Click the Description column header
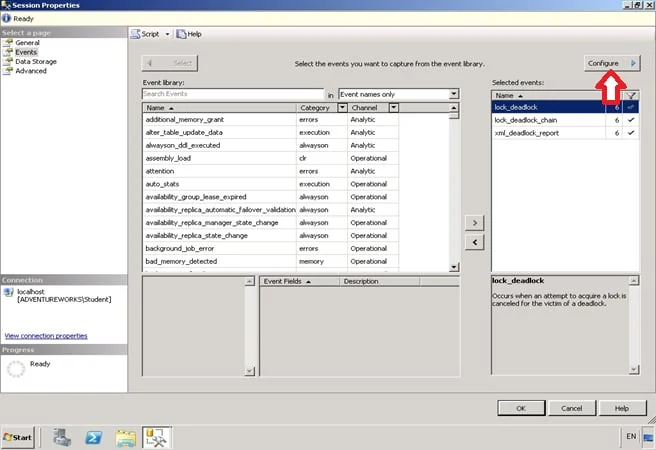The height and width of the screenshot is (450, 656). click(379, 281)
